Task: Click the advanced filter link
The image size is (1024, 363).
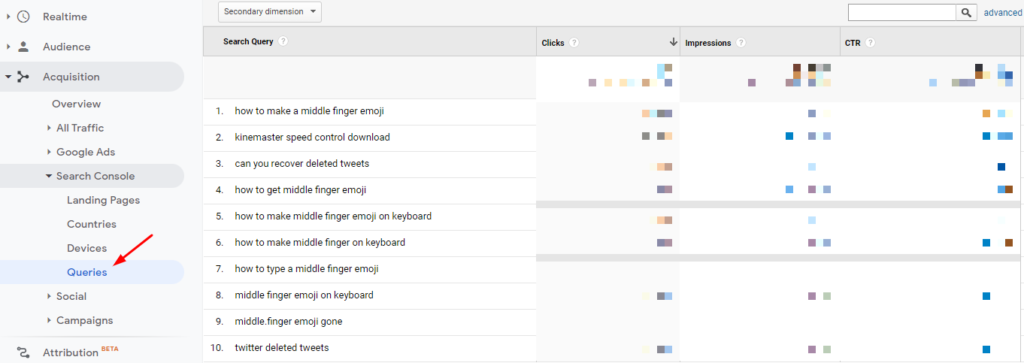Action: point(1002,12)
